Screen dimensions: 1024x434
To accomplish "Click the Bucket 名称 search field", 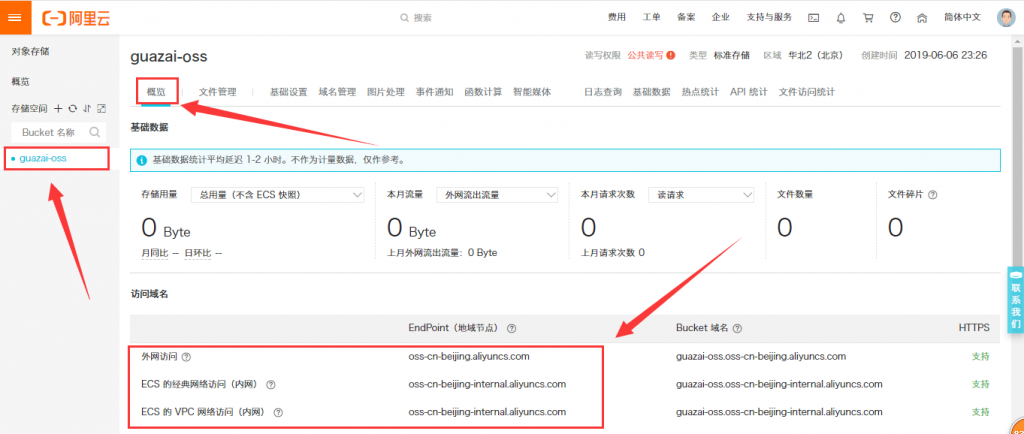I will [x=59, y=132].
